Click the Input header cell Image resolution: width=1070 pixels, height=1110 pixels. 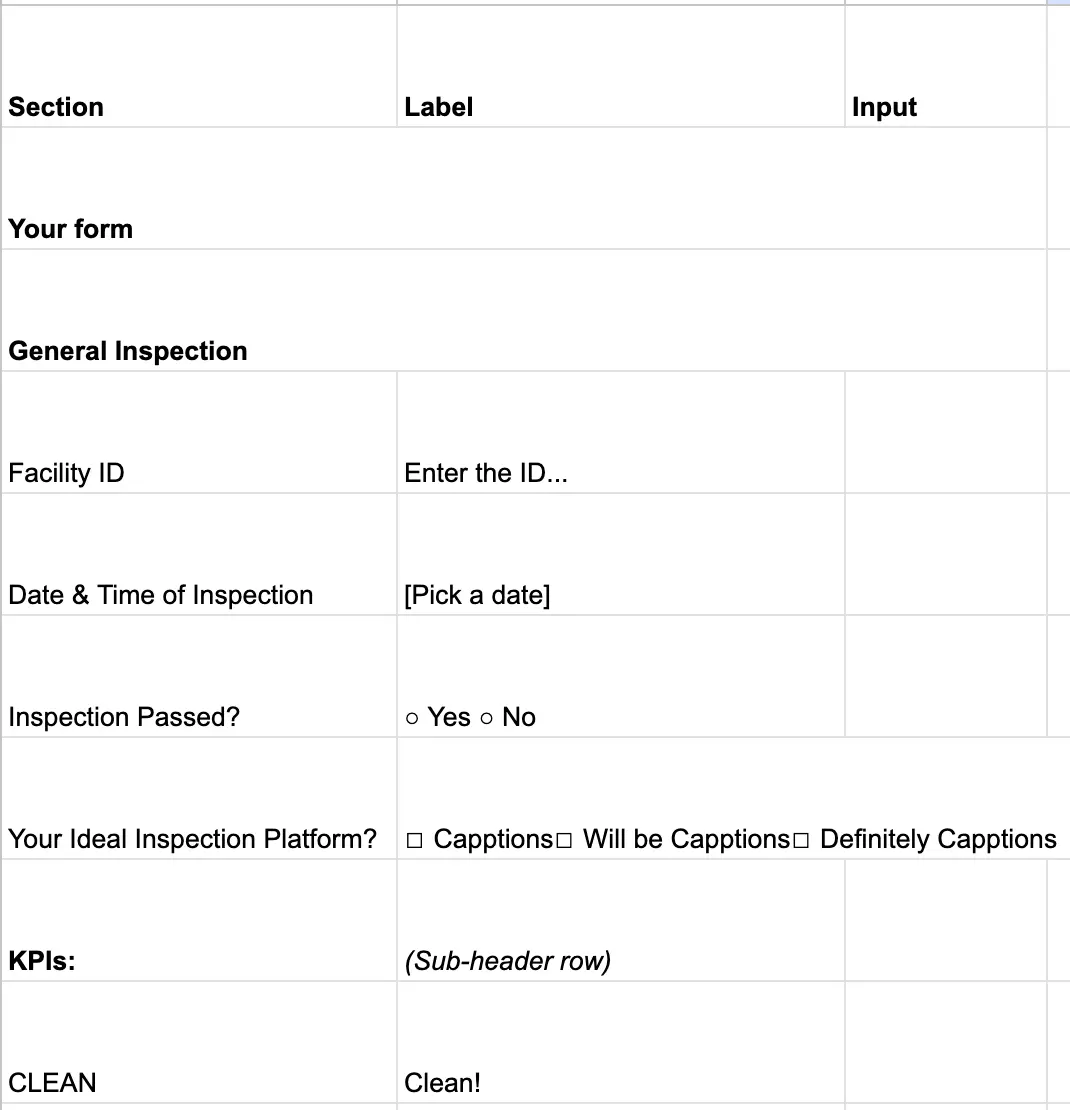pyautogui.click(x=946, y=67)
